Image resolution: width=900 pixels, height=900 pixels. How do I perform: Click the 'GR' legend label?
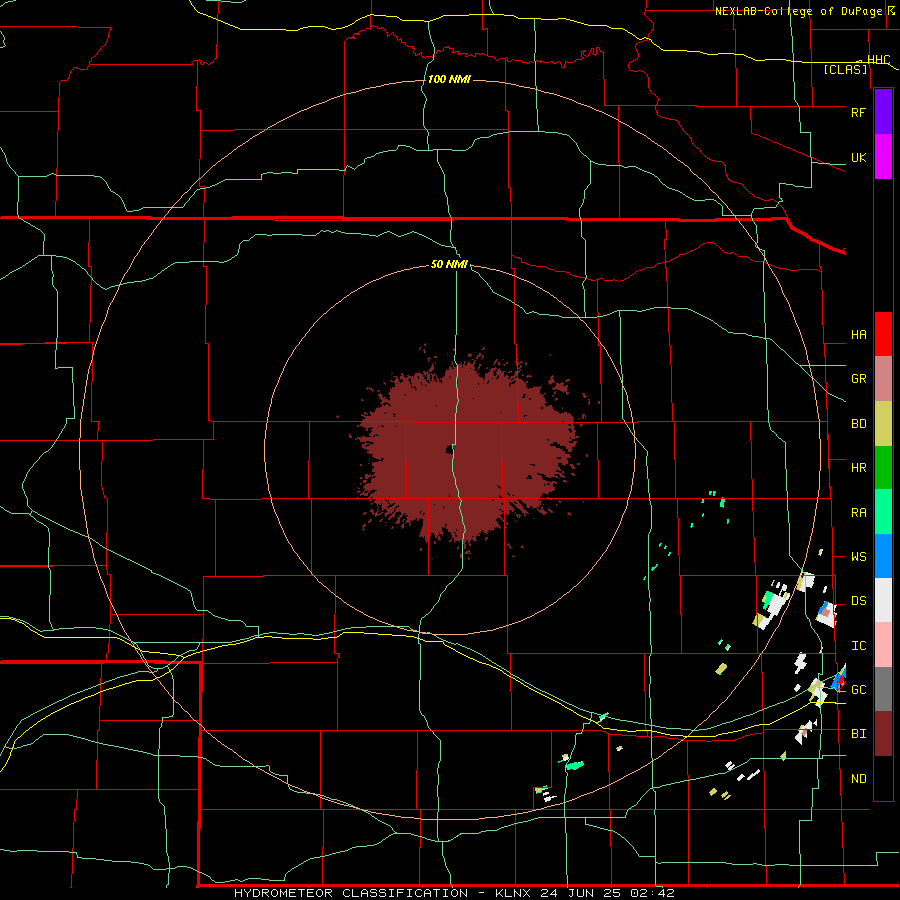point(858,379)
